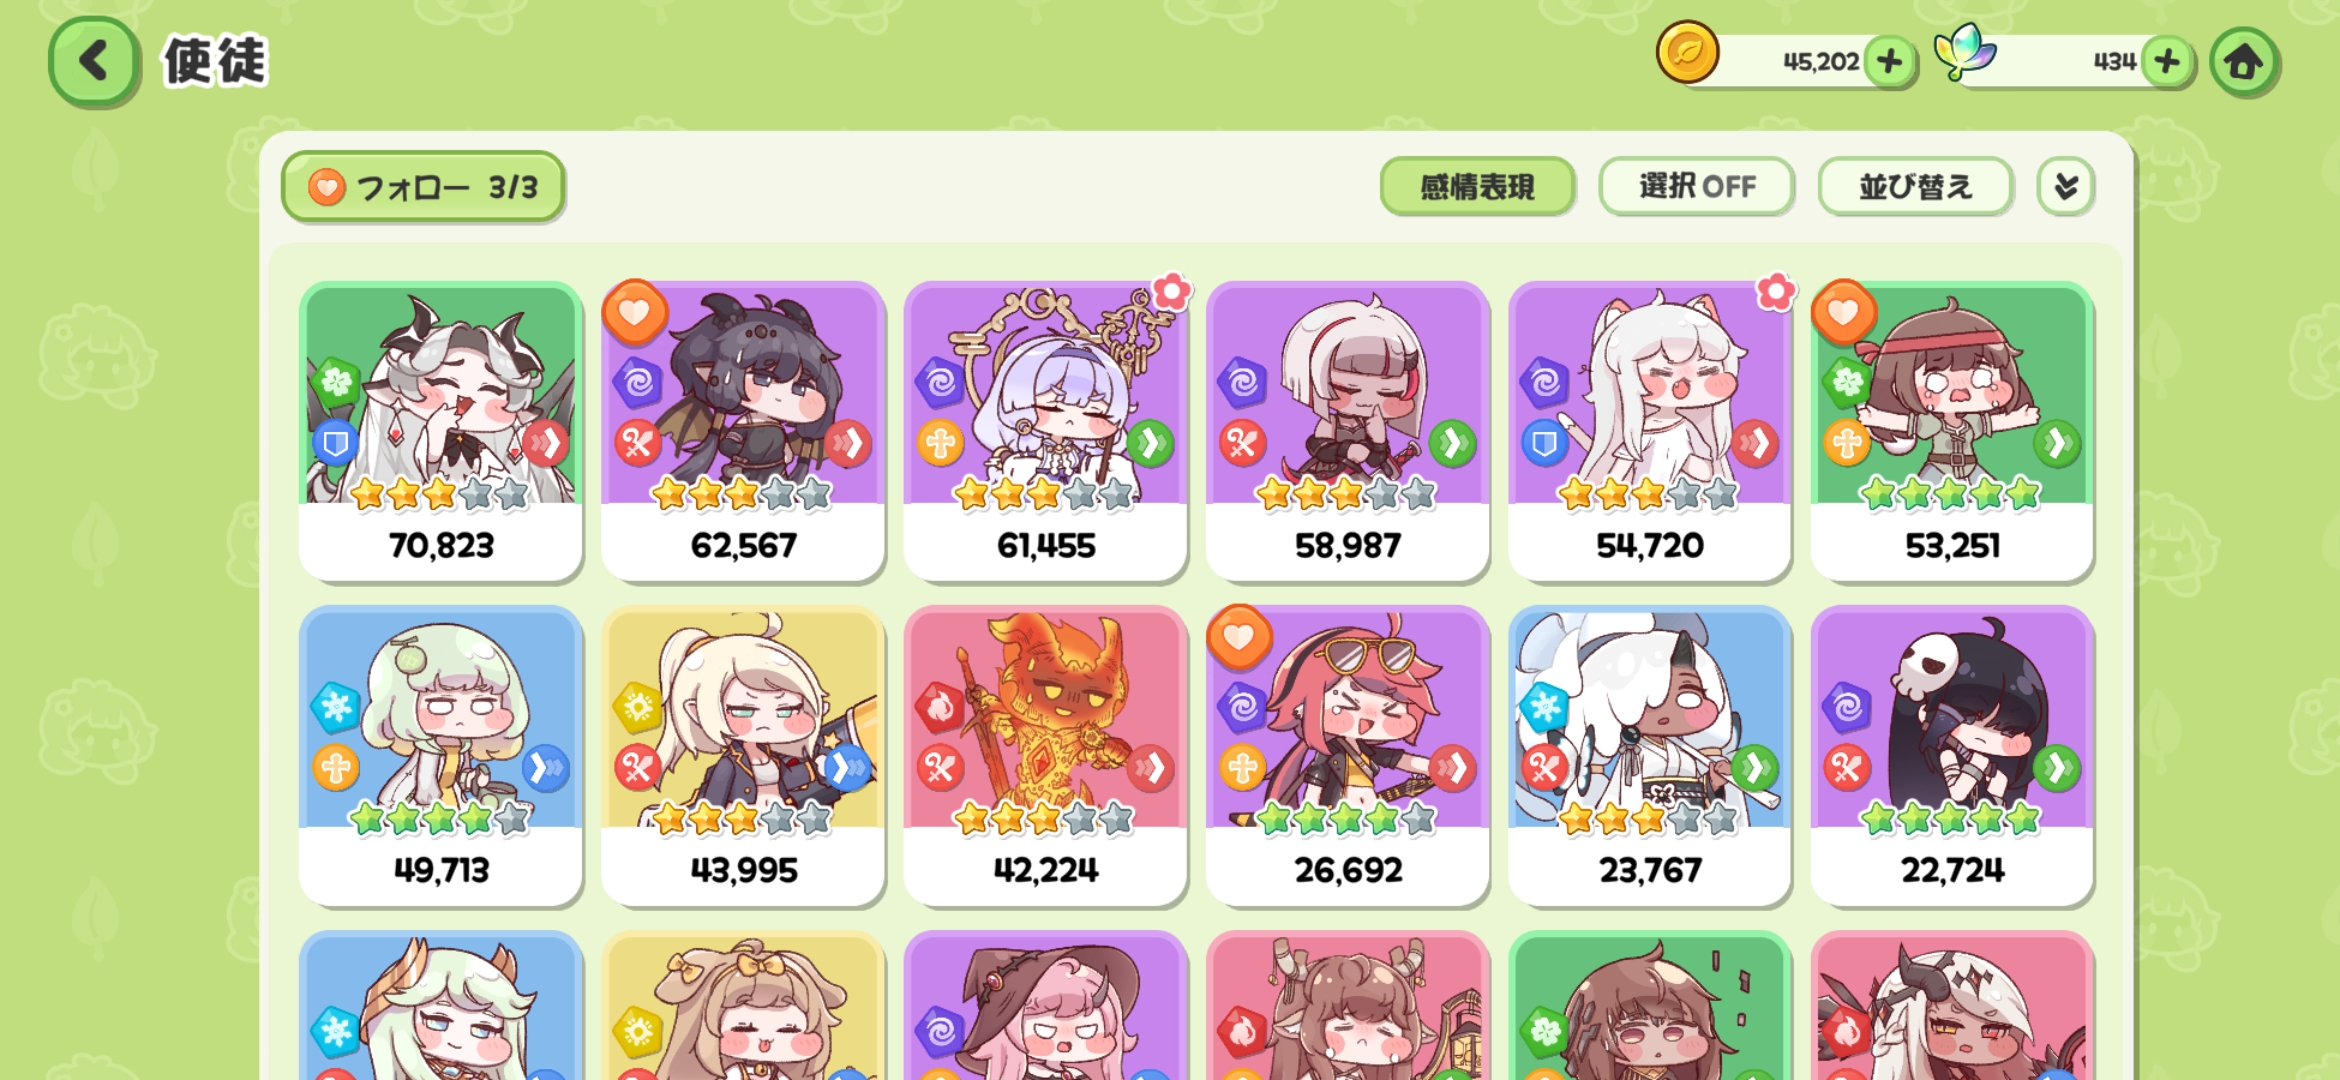Tap the rainbow crystal currency icon
Image resolution: width=2340 pixels, height=1080 pixels.
point(1963,52)
